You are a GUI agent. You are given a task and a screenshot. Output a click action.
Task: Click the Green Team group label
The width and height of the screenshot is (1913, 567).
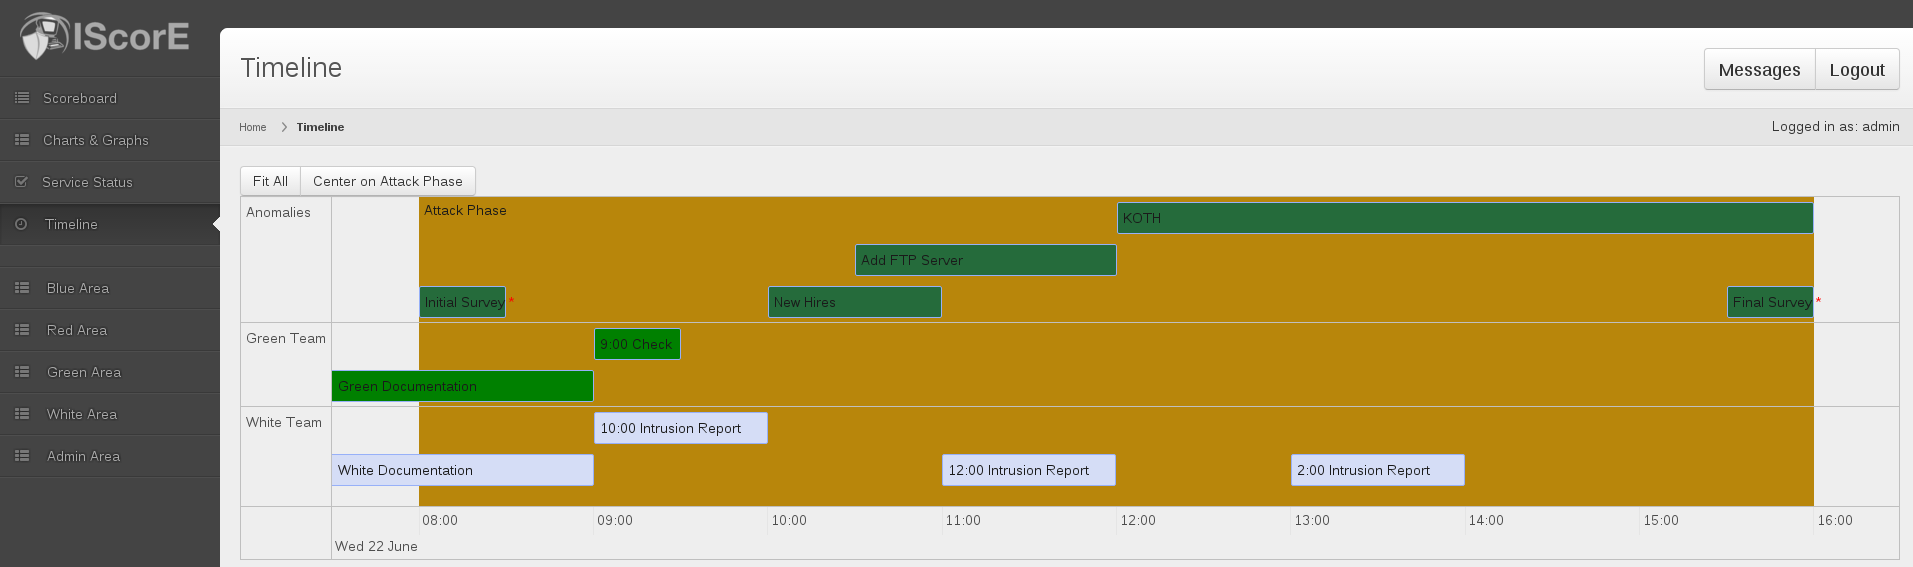click(x=286, y=338)
